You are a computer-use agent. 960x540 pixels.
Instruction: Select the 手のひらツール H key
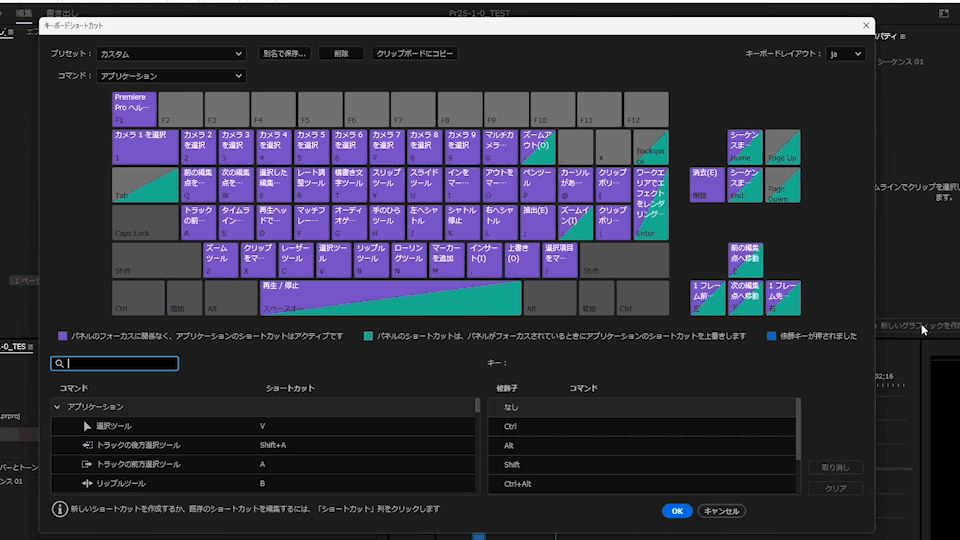pyautogui.click(x=387, y=222)
